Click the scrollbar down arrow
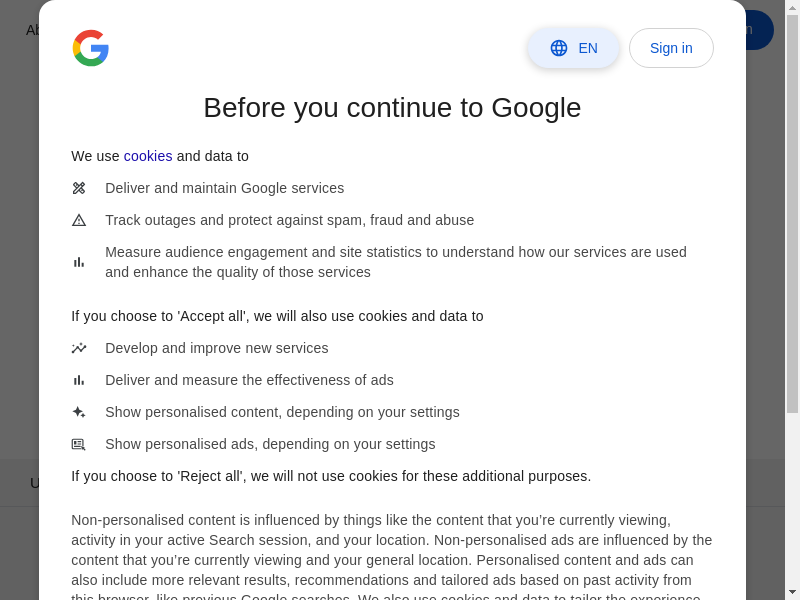This screenshot has width=800, height=600. [x=792, y=592]
